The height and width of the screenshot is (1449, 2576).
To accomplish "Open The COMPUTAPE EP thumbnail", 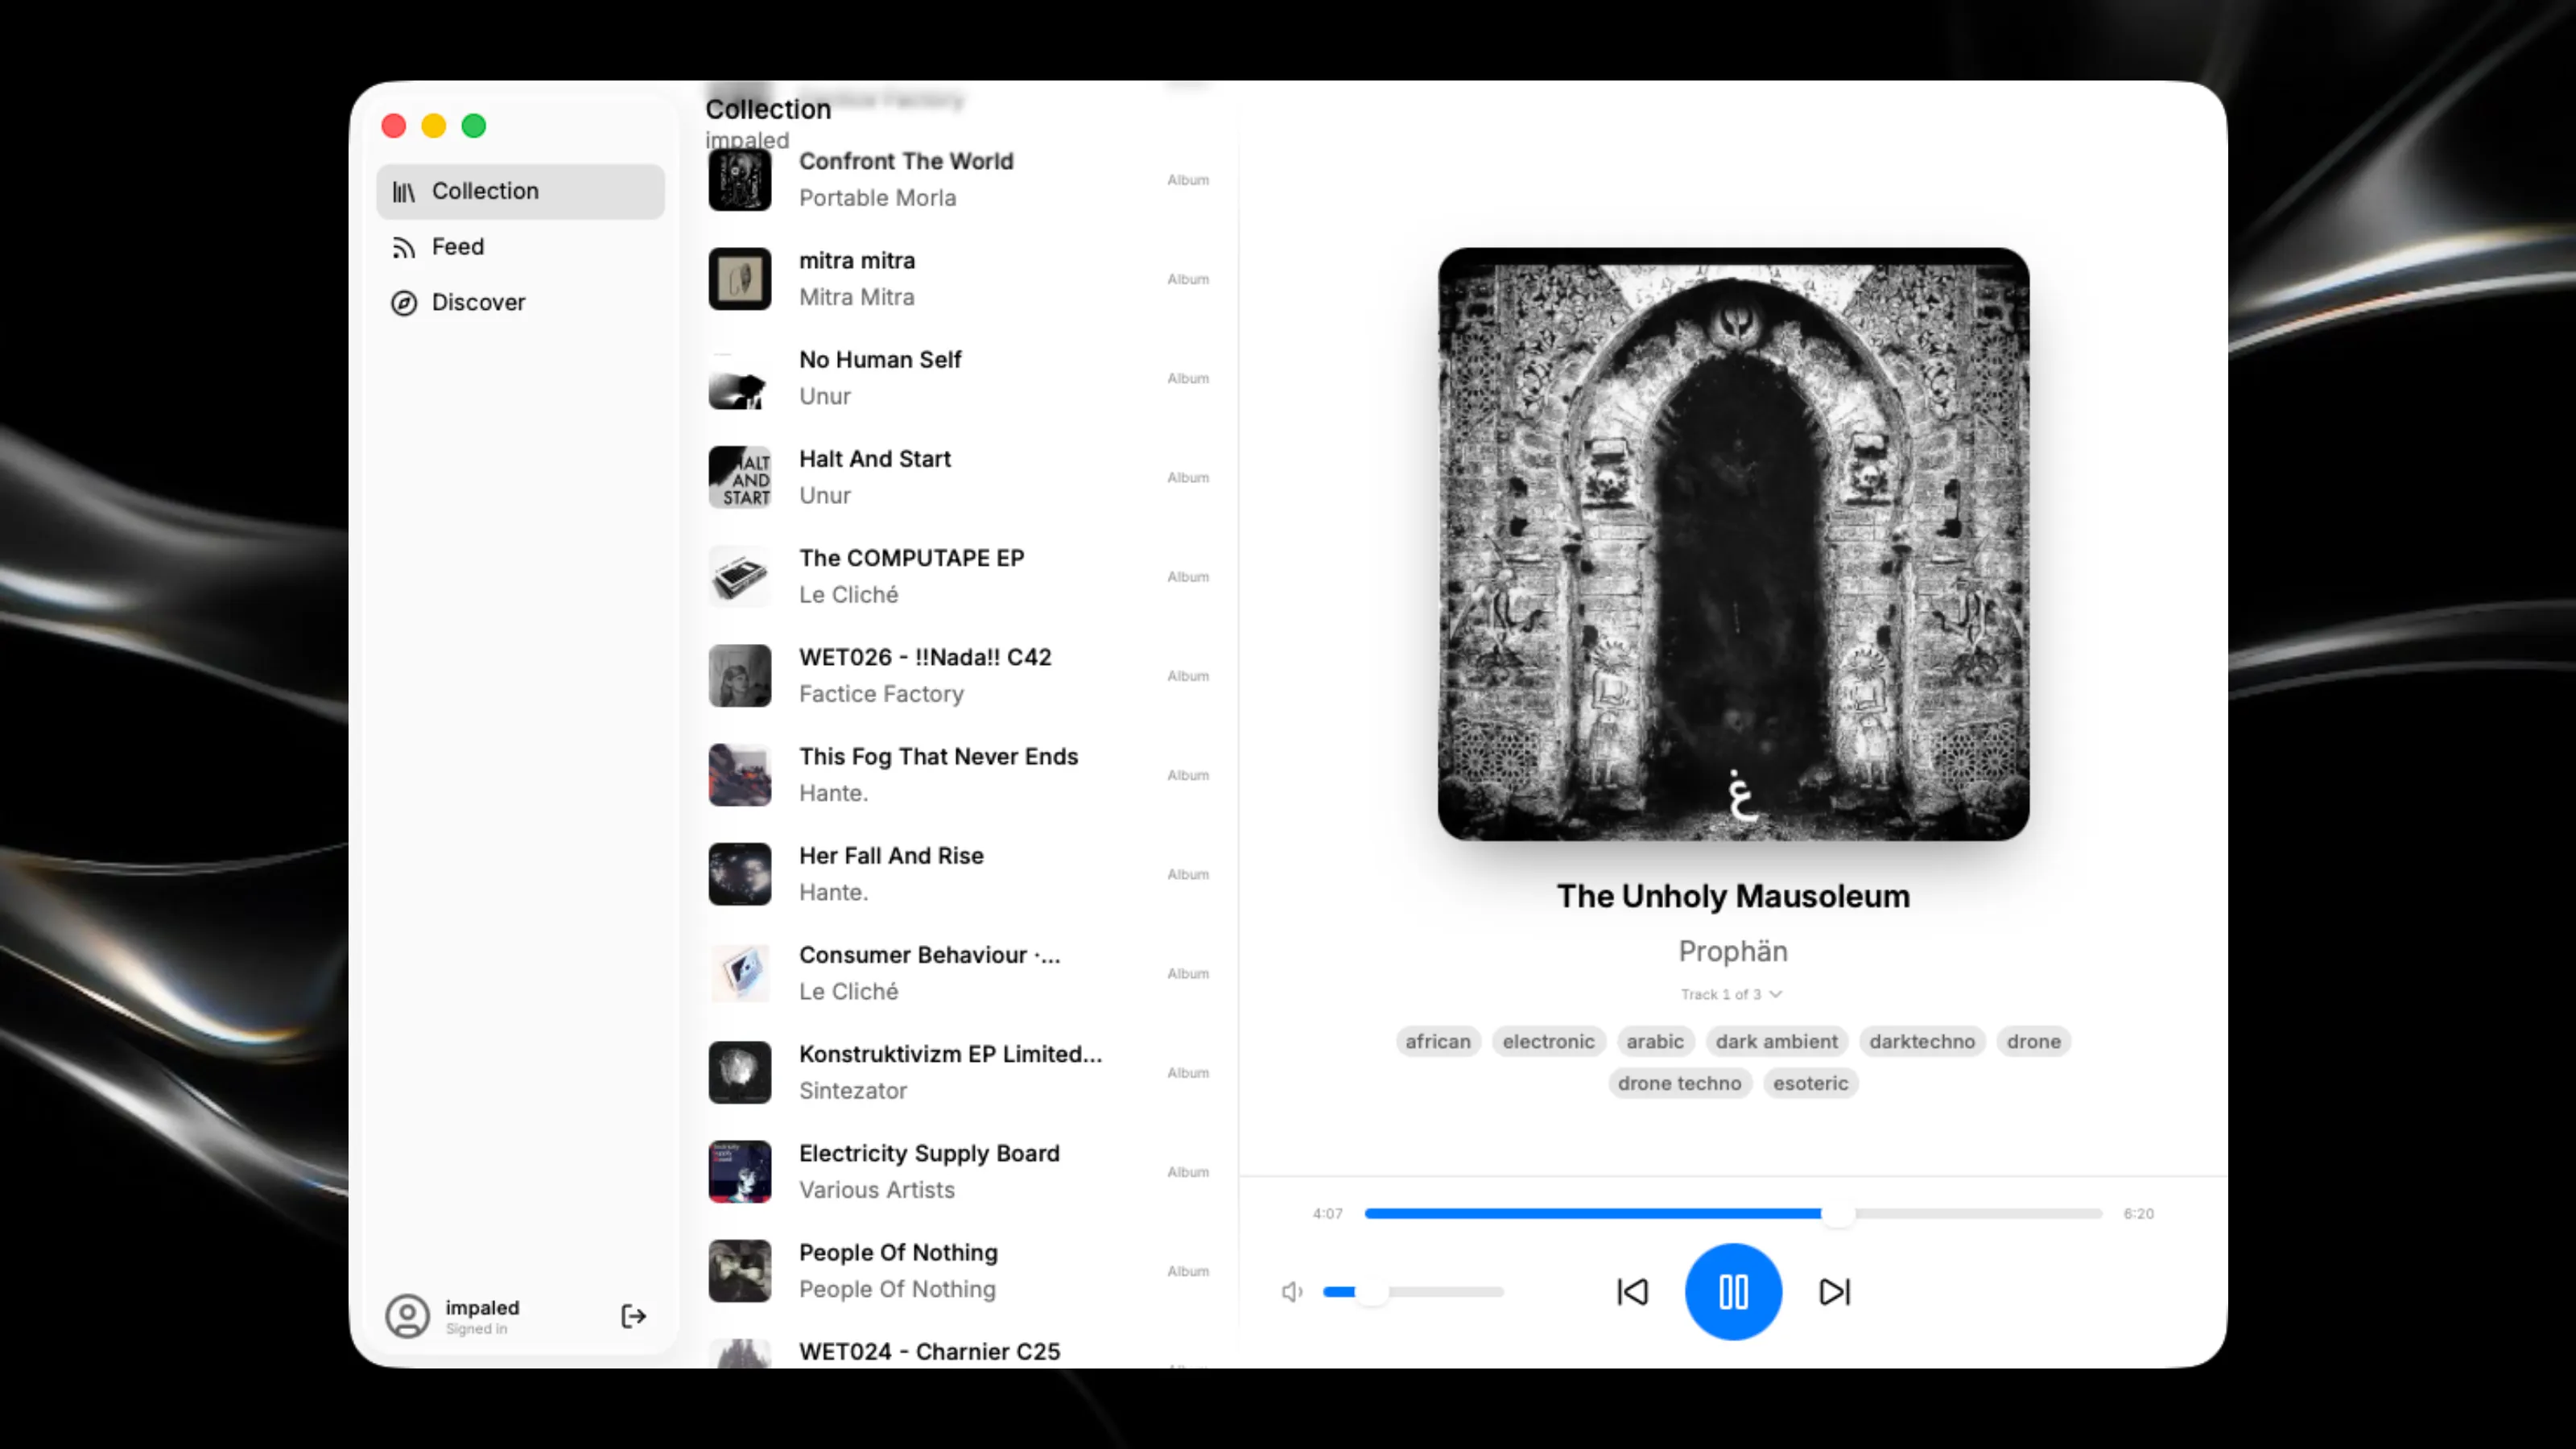I will coord(740,576).
